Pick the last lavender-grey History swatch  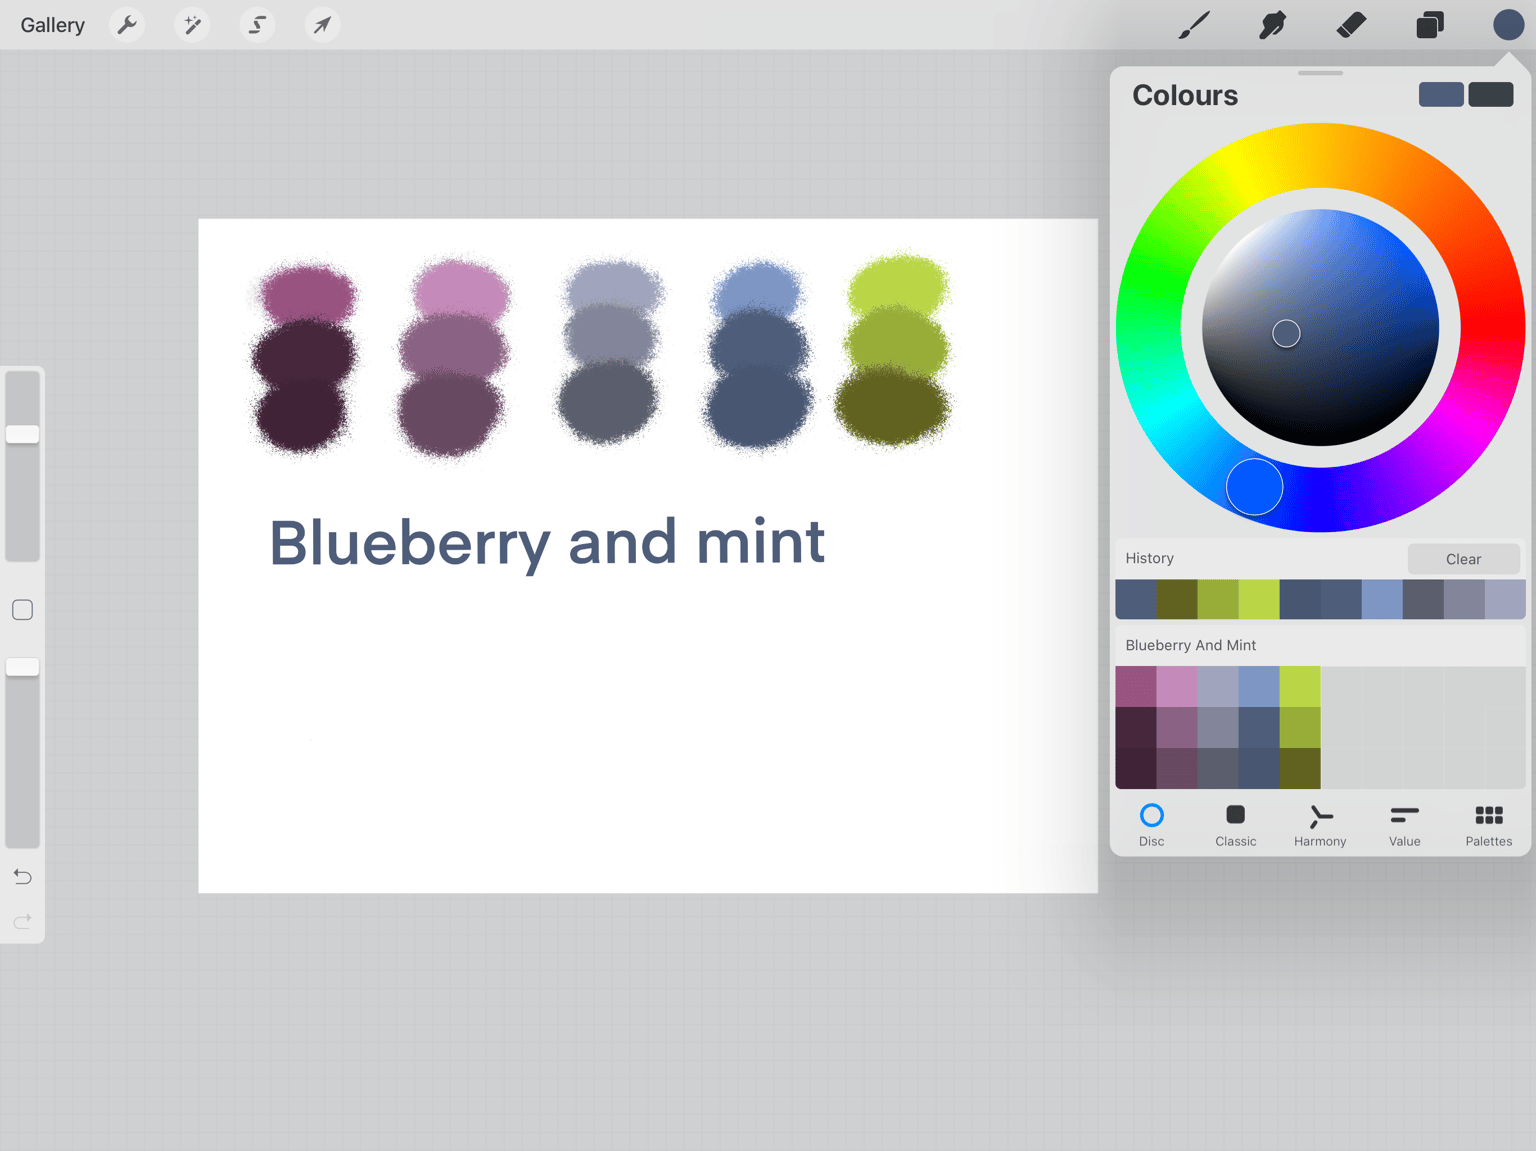tap(1505, 599)
